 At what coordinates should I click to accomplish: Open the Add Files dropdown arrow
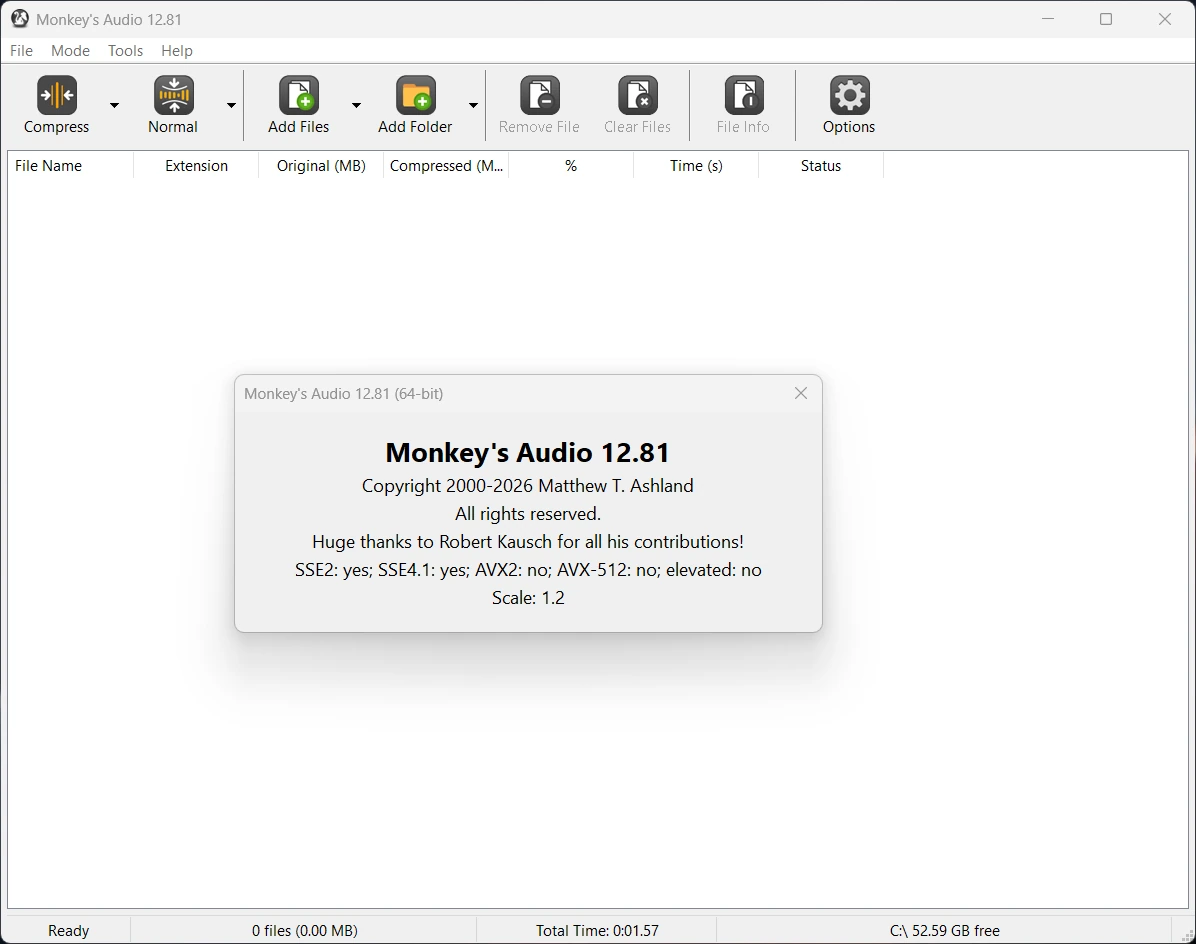356,105
